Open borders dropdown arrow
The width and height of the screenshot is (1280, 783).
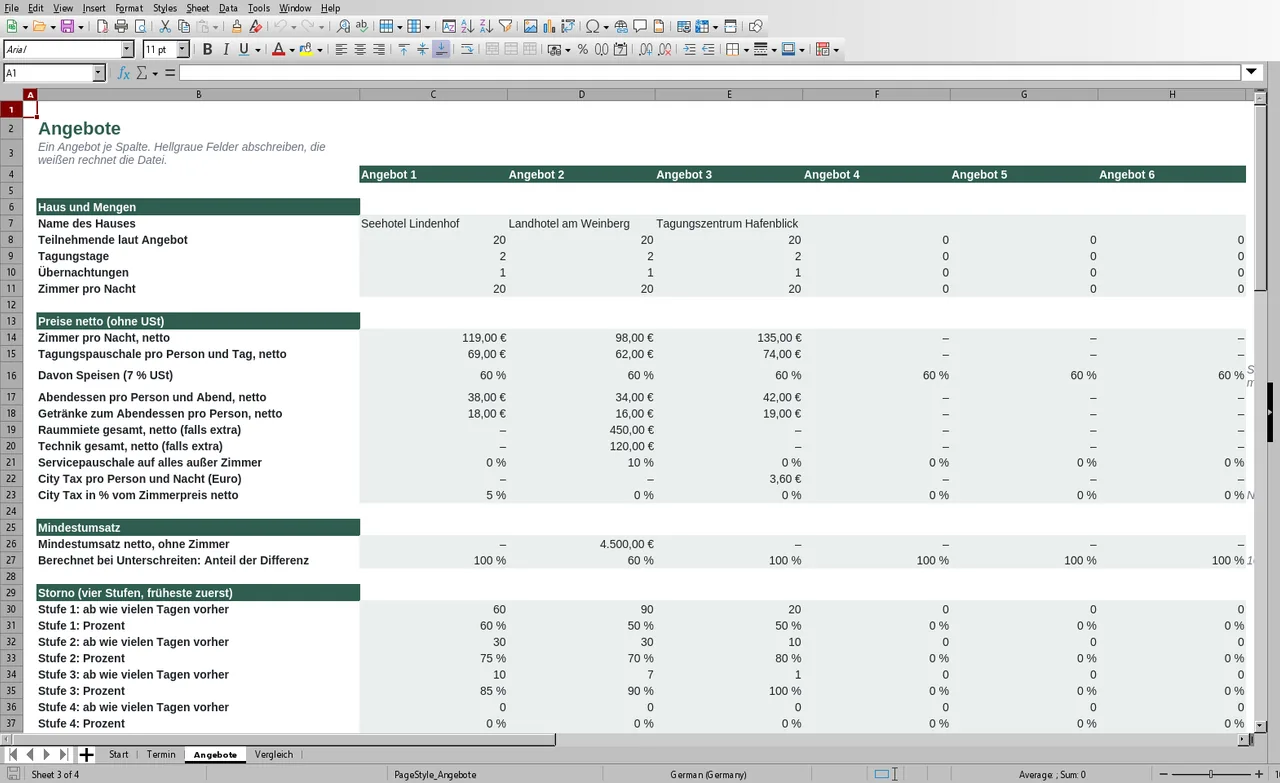point(745,49)
